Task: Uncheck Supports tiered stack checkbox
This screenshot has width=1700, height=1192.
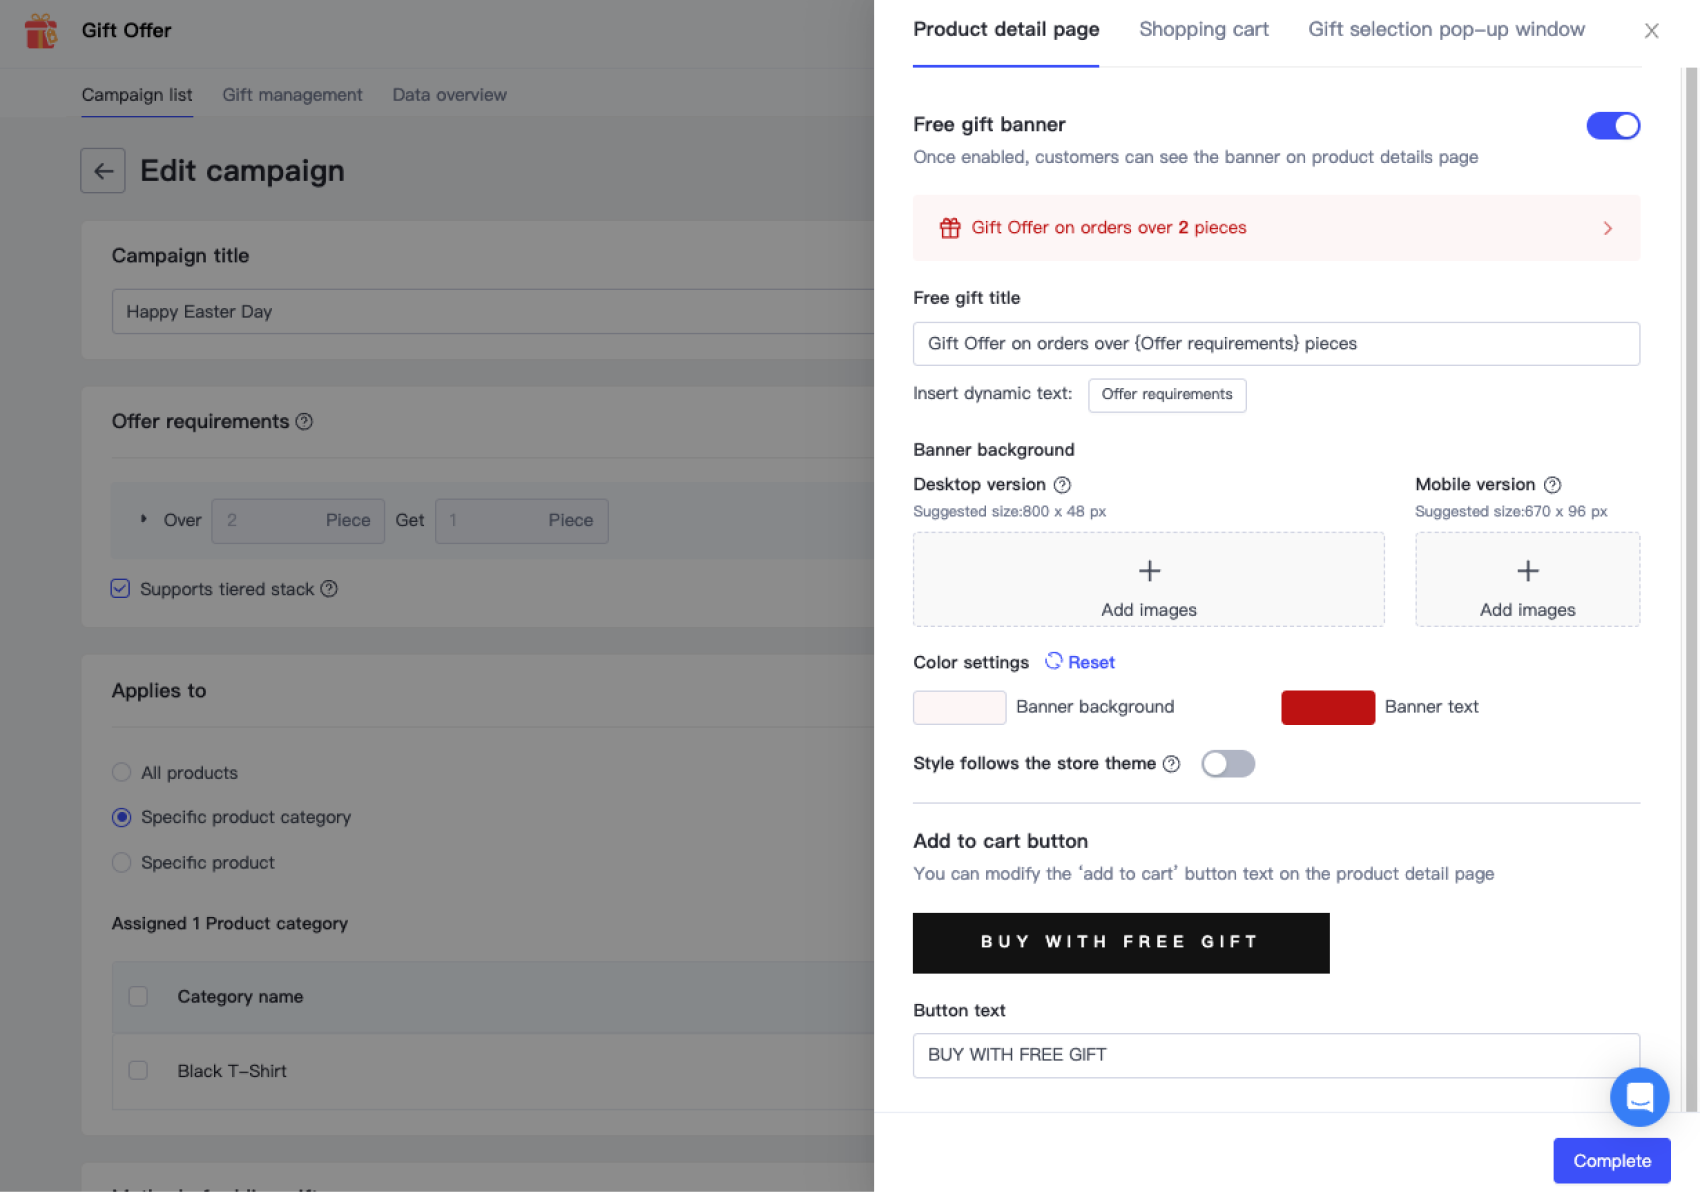Action: click(x=121, y=589)
